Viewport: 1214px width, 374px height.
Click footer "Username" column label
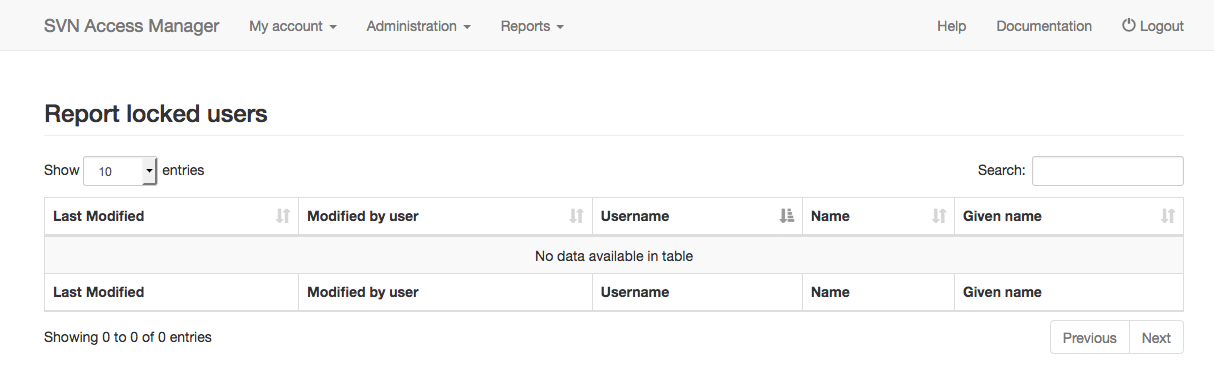(x=635, y=292)
